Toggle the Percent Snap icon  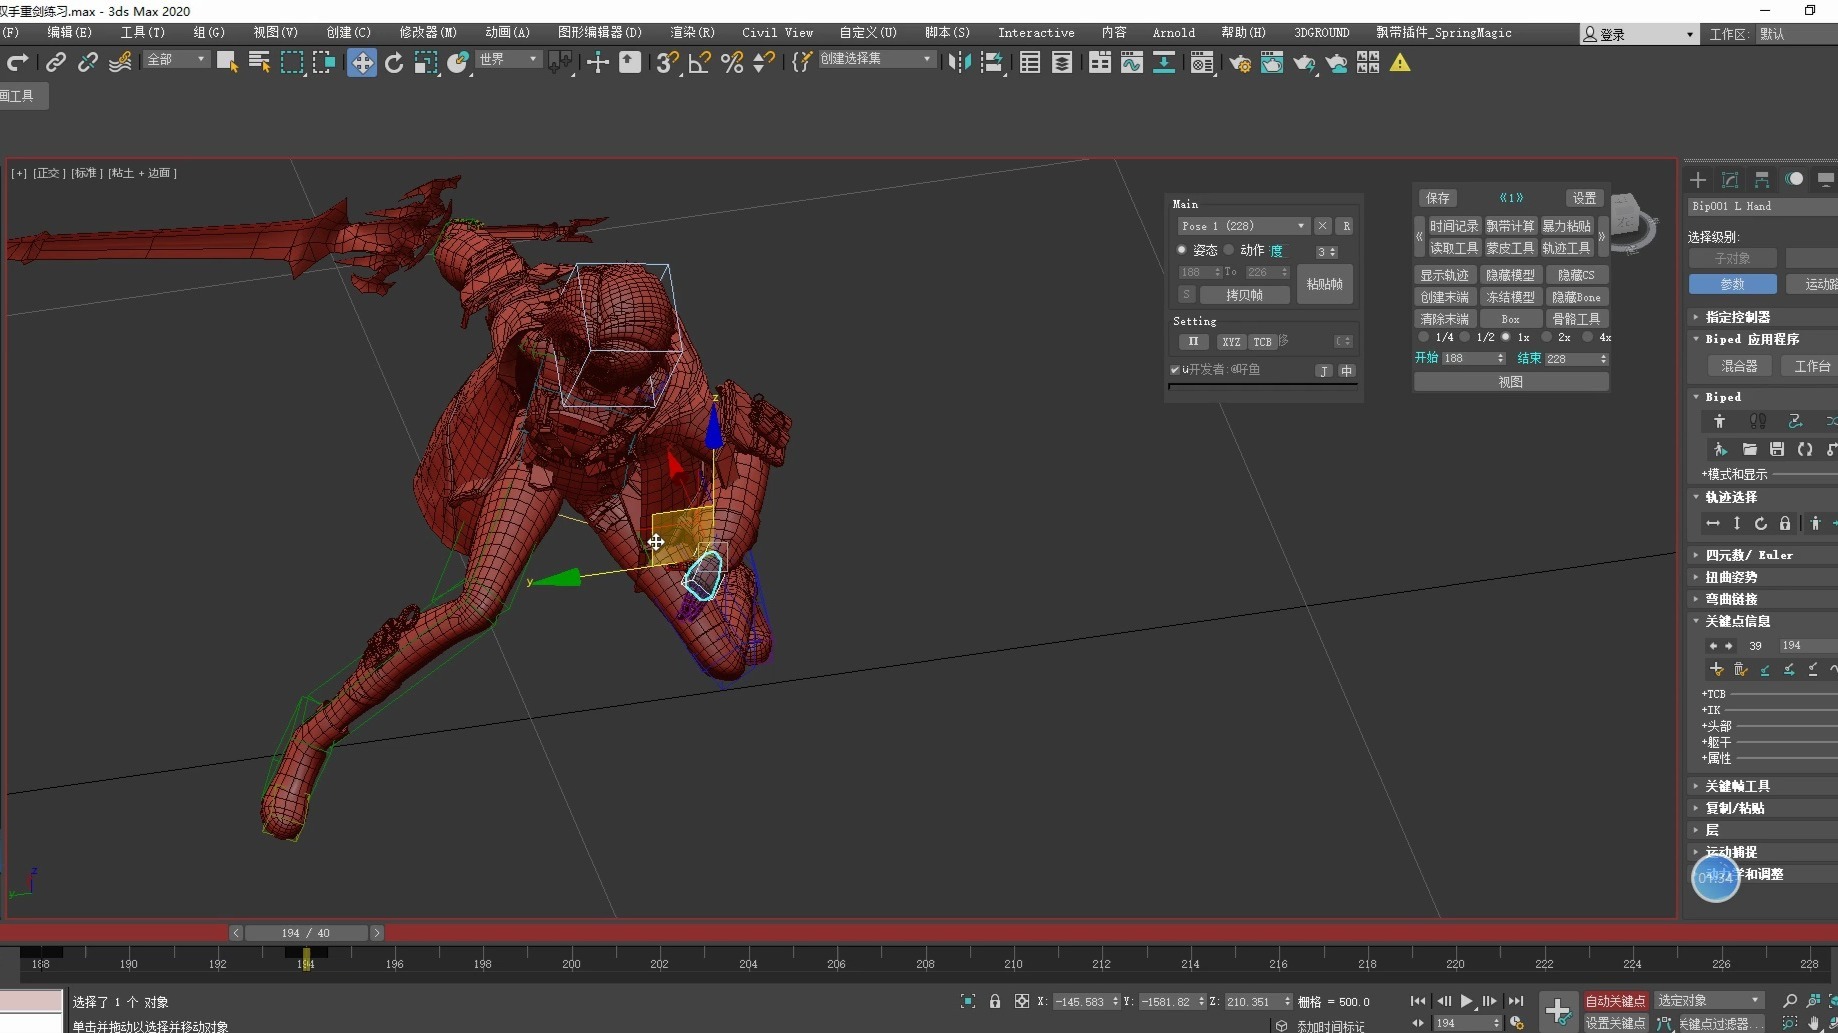pos(732,63)
